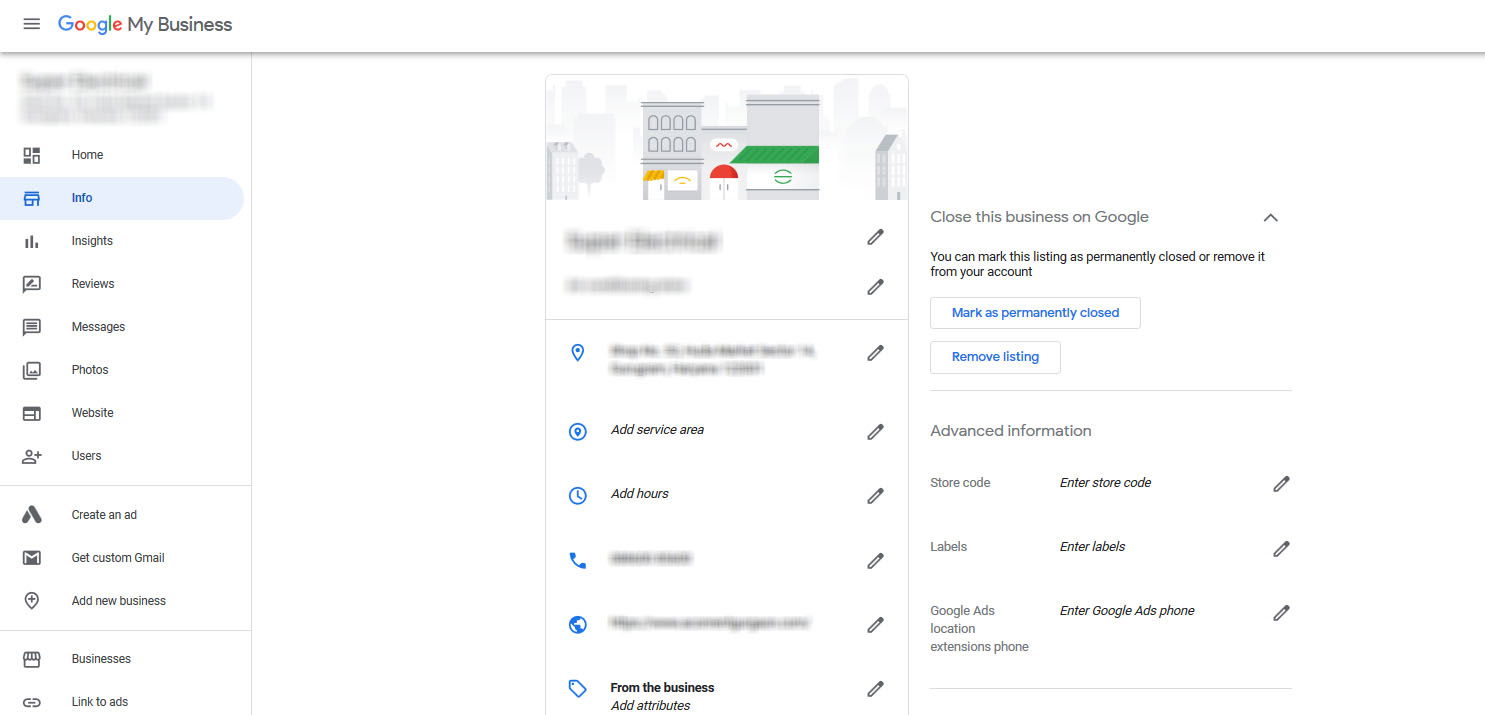Image resolution: width=1485 pixels, height=715 pixels.
Task: Open the Home section
Action: [x=87, y=155]
